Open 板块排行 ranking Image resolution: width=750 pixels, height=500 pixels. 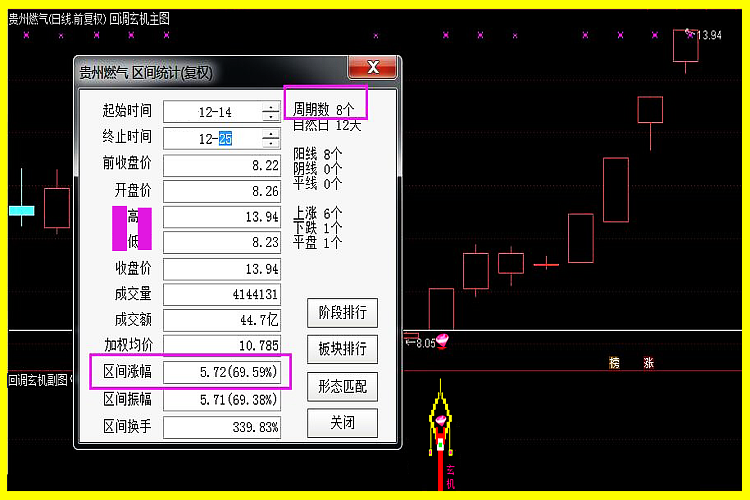point(342,350)
